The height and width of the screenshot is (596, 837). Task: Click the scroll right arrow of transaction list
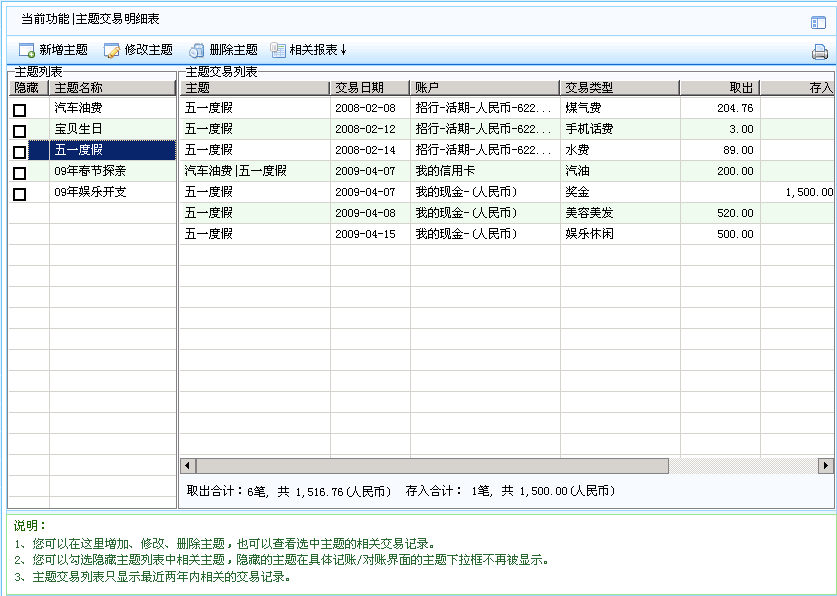[825, 466]
